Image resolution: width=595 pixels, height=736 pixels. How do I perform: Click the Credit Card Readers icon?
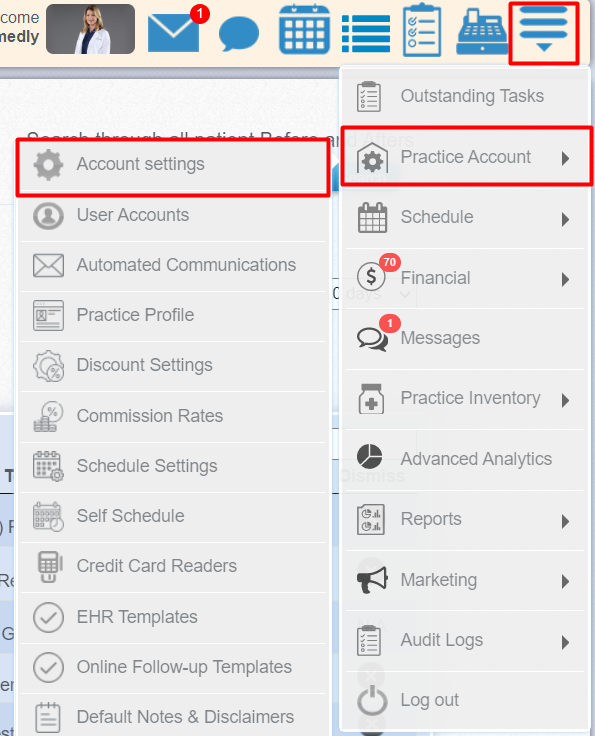click(49, 566)
